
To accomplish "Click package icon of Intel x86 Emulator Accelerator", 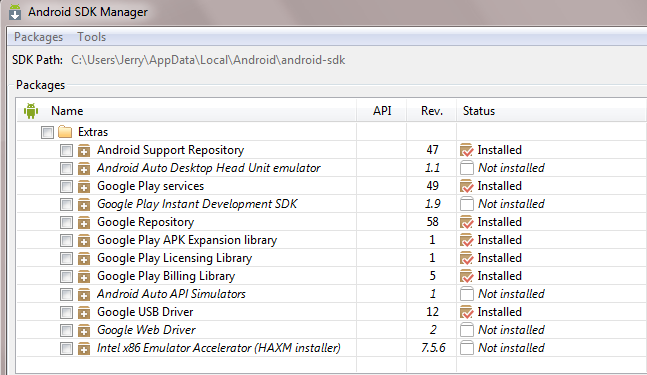I will [x=84, y=349].
